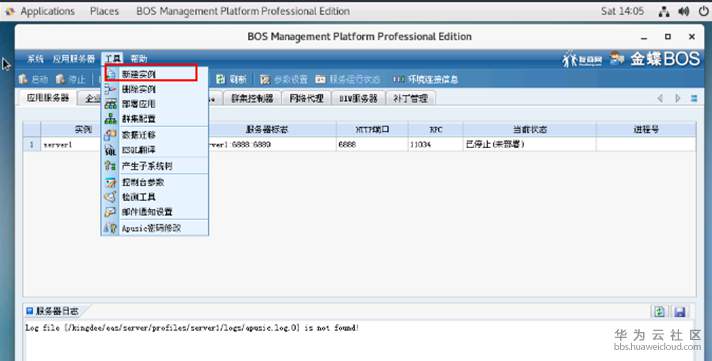Click the 进程号 column header
Image resolution: width=712 pixels, height=361 pixels.
tap(646, 129)
